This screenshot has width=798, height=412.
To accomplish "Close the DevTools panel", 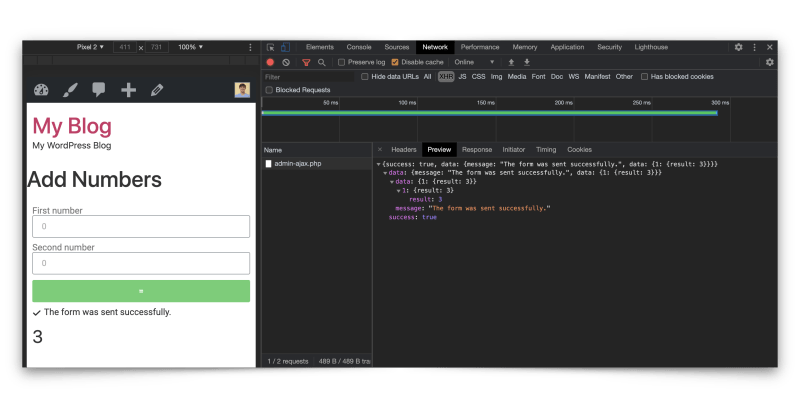I will point(770,47).
